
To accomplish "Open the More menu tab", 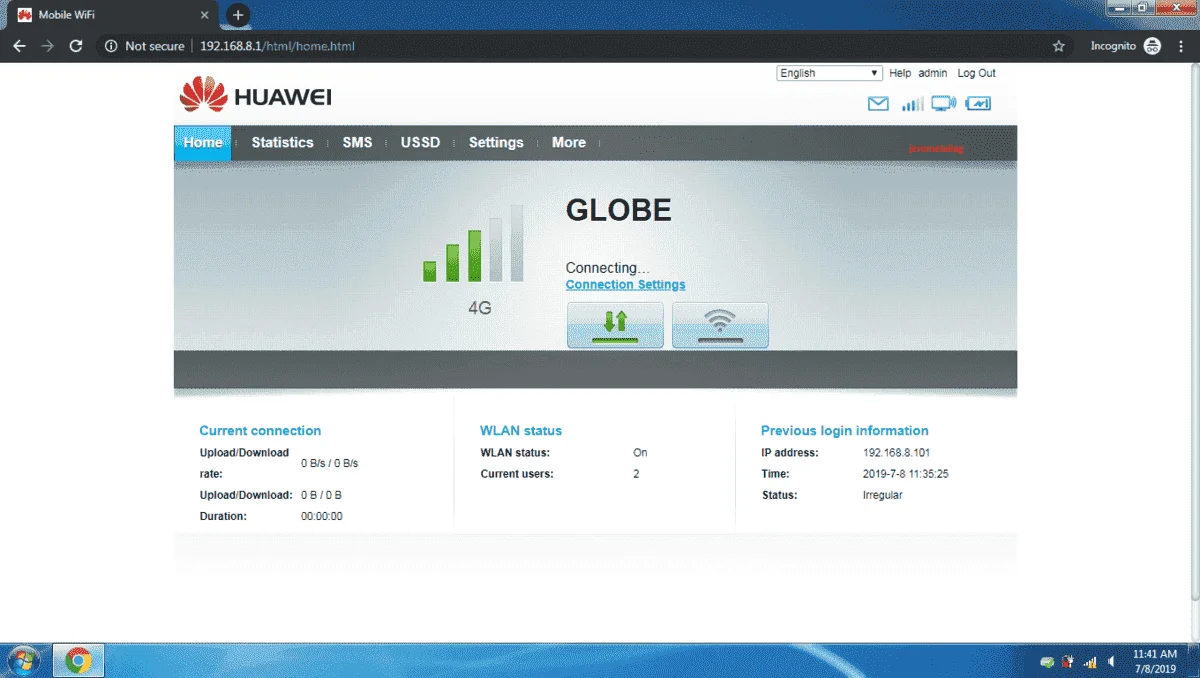I will (x=569, y=142).
